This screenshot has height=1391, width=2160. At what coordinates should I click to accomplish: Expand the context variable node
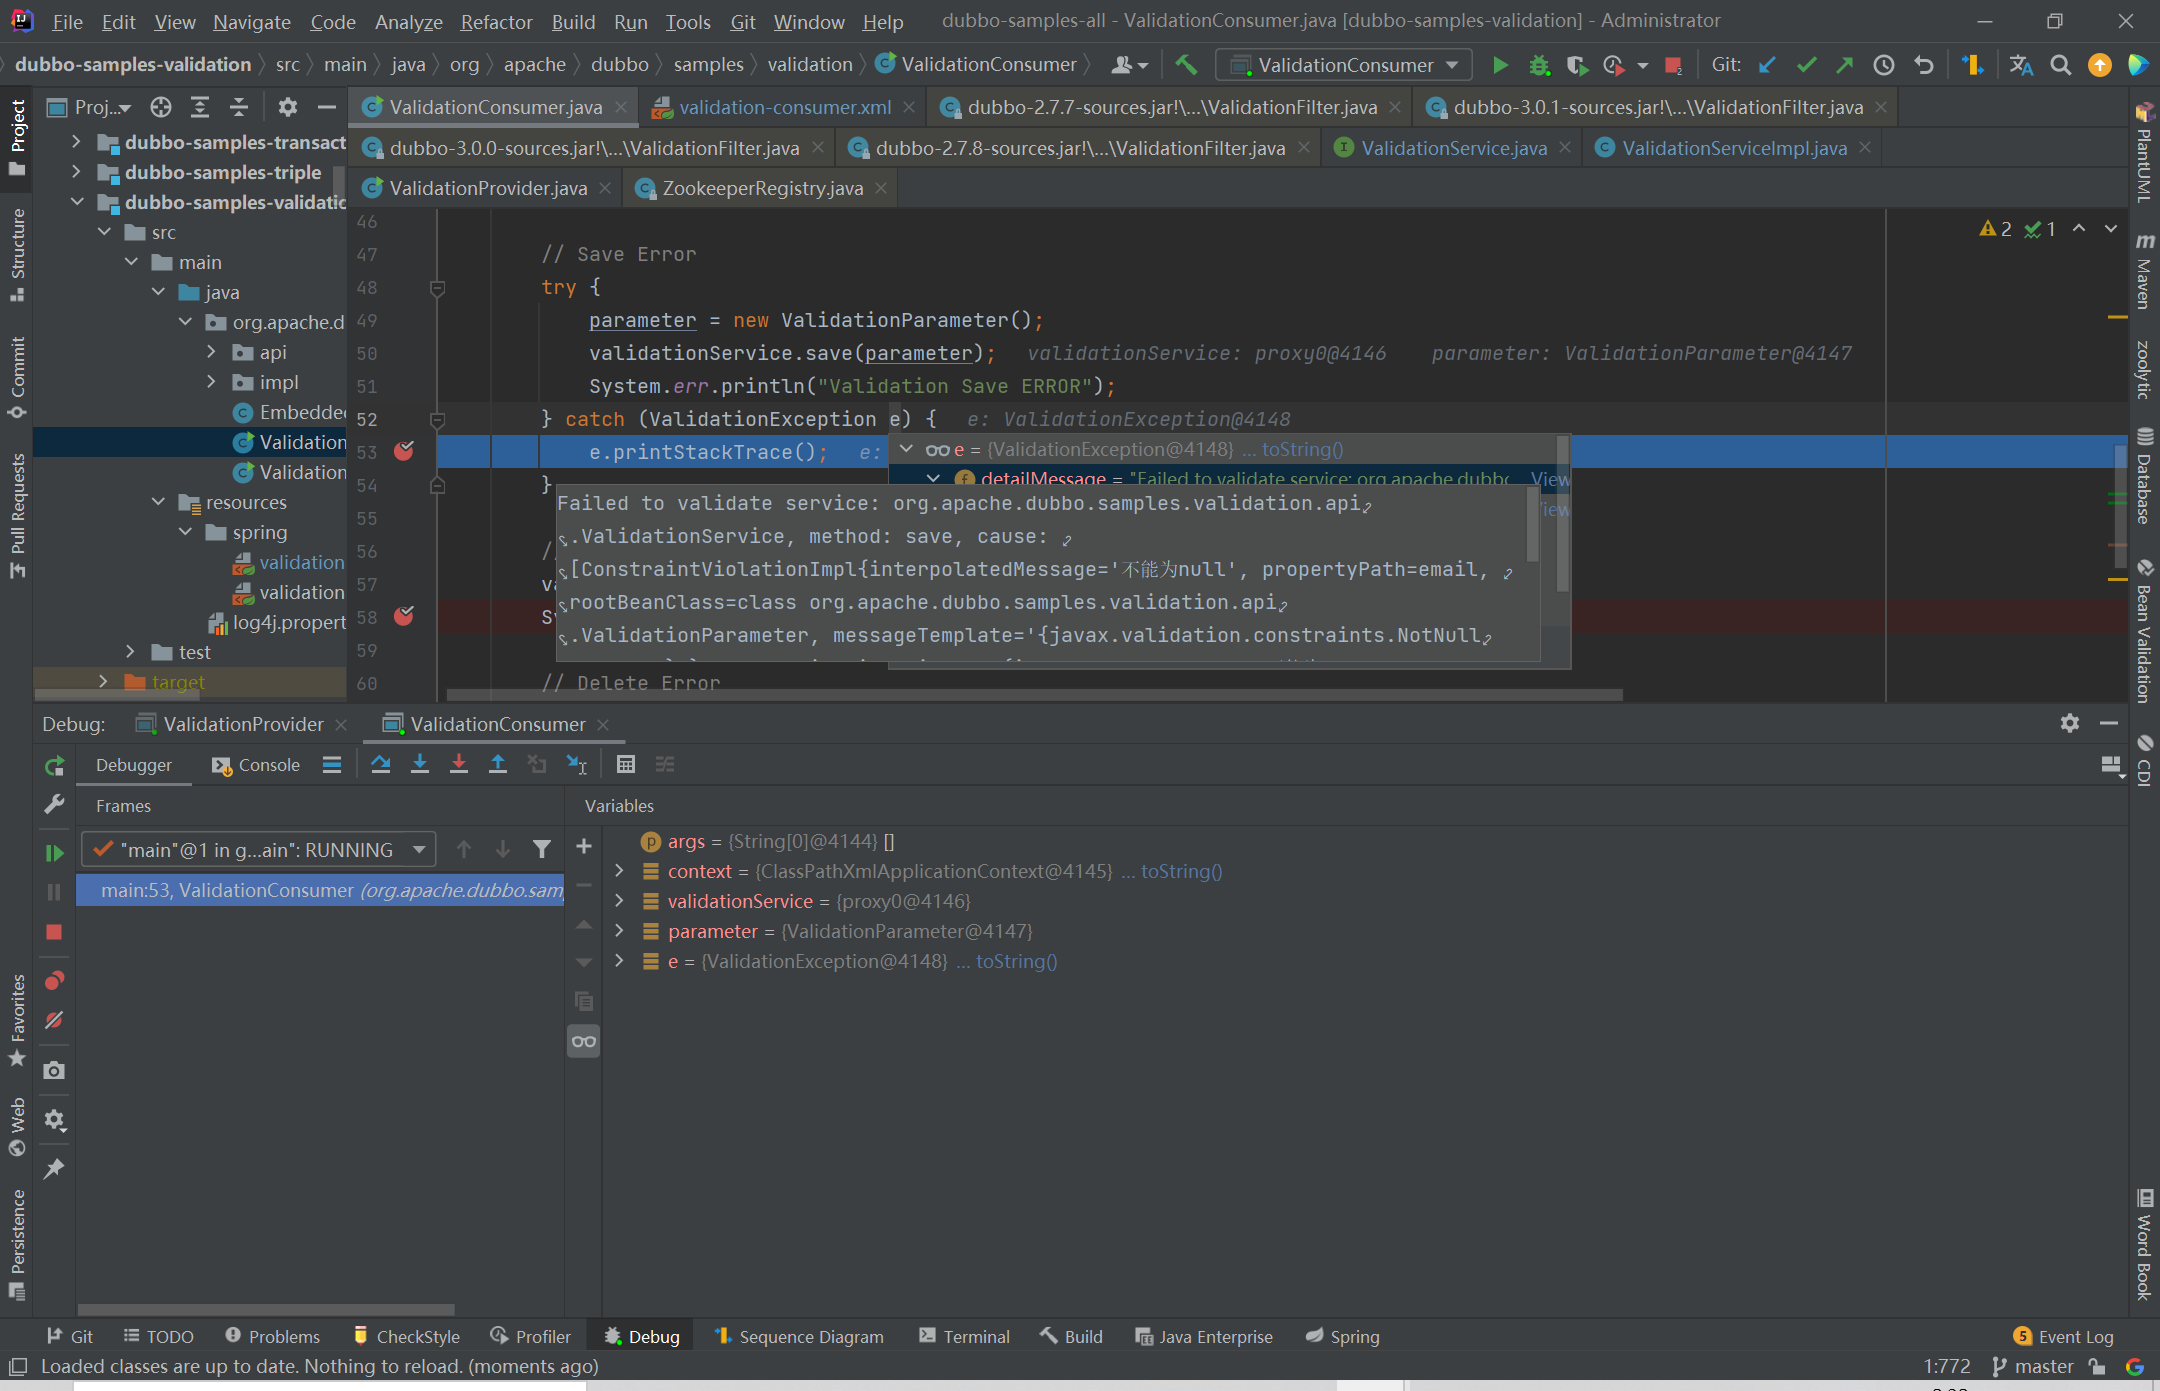pos(619,871)
